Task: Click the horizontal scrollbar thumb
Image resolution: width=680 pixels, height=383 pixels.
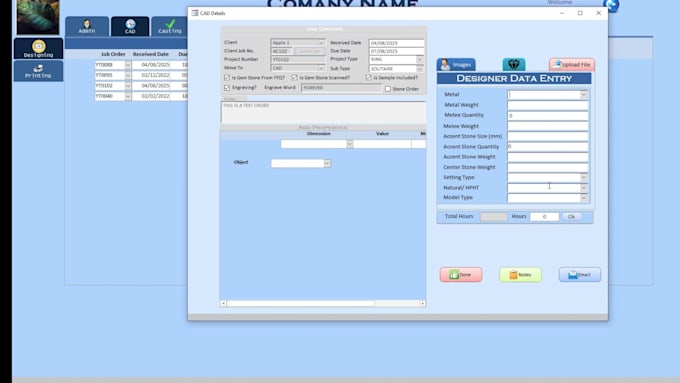Action: [300, 304]
